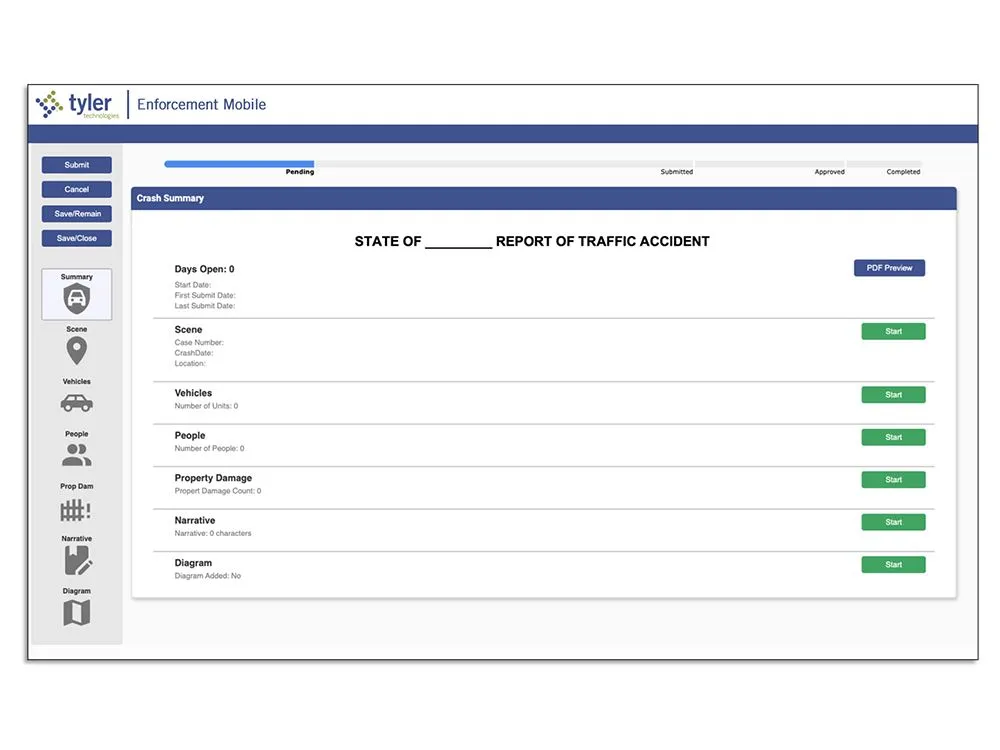Viewport: 1000px width, 750px height.
Task: Cancel the current report
Action: (76, 189)
